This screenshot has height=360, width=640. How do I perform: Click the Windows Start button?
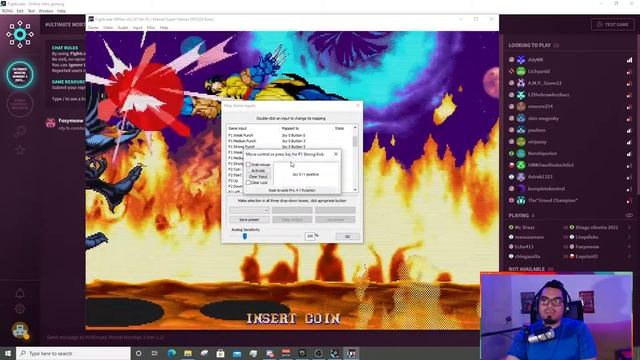point(8,353)
